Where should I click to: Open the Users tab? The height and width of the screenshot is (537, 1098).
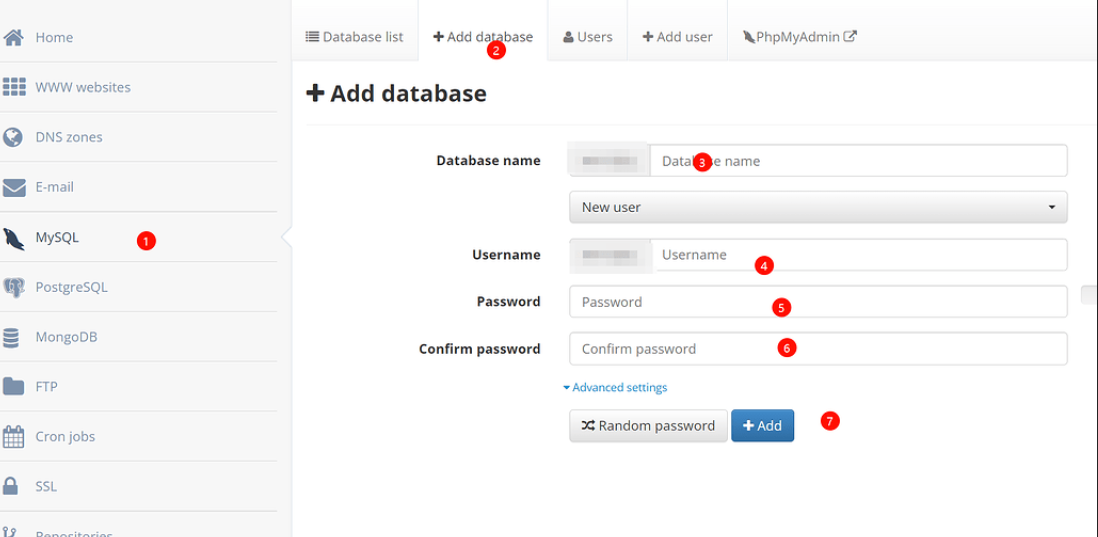[x=588, y=37]
